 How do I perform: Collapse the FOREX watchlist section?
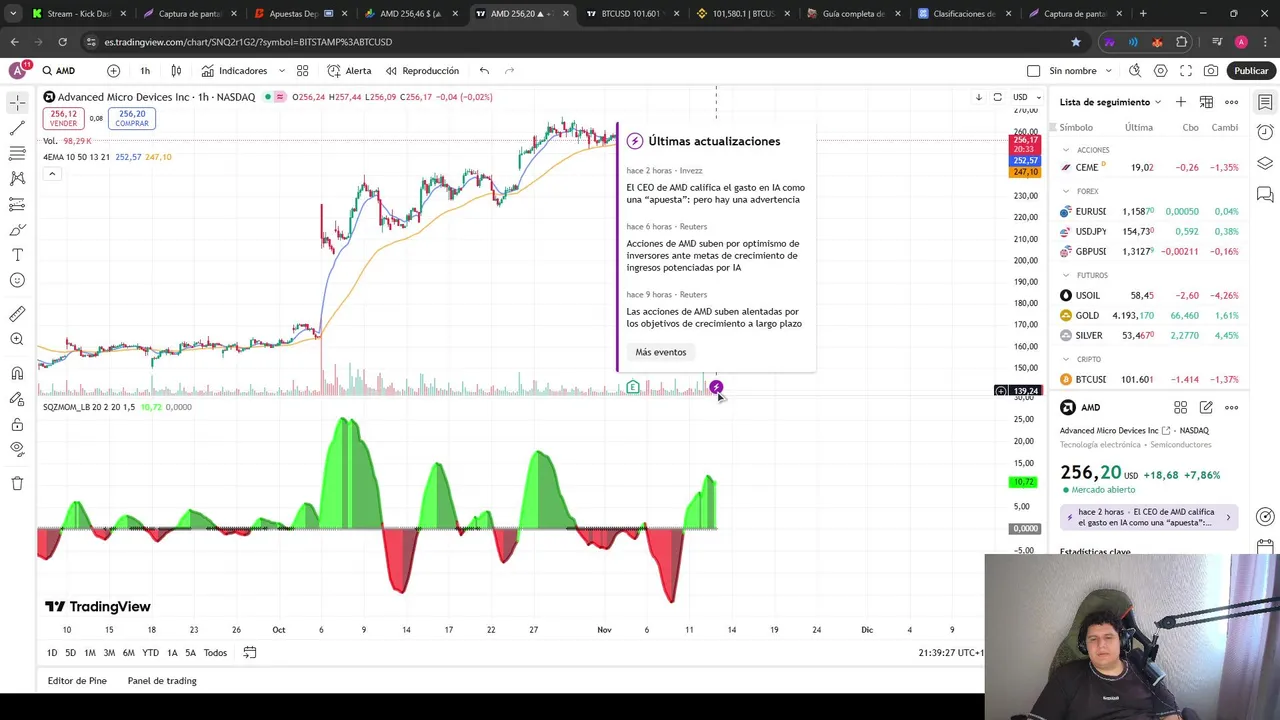tap(1066, 191)
